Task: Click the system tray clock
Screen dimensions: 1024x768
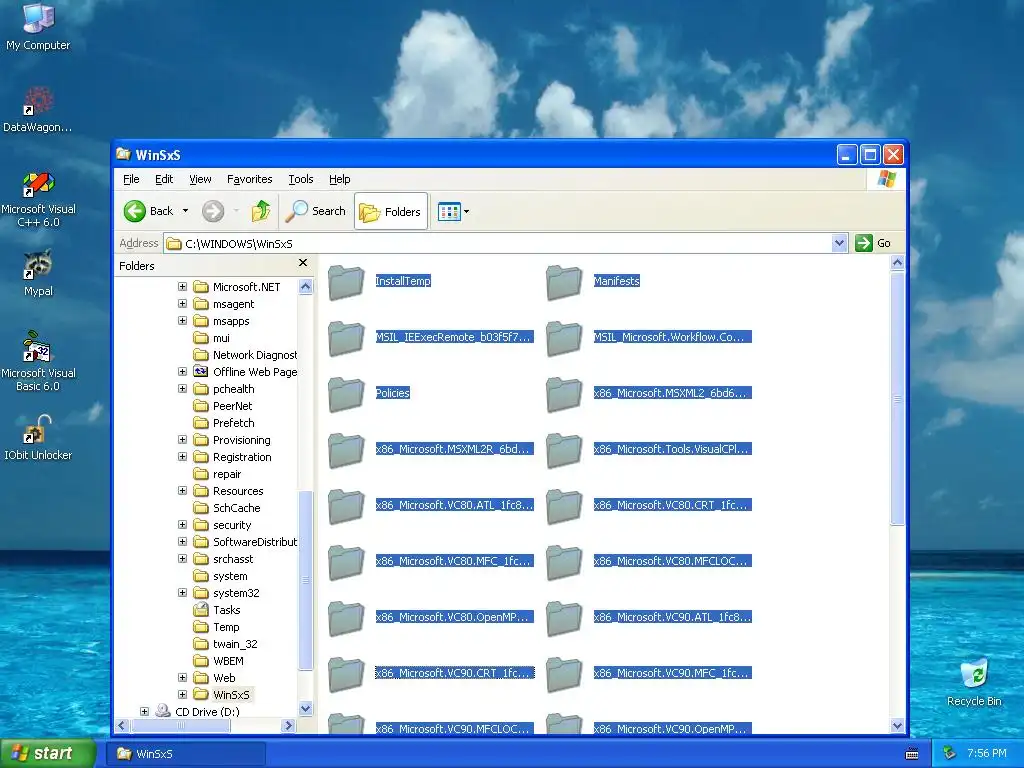Action: click(986, 753)
